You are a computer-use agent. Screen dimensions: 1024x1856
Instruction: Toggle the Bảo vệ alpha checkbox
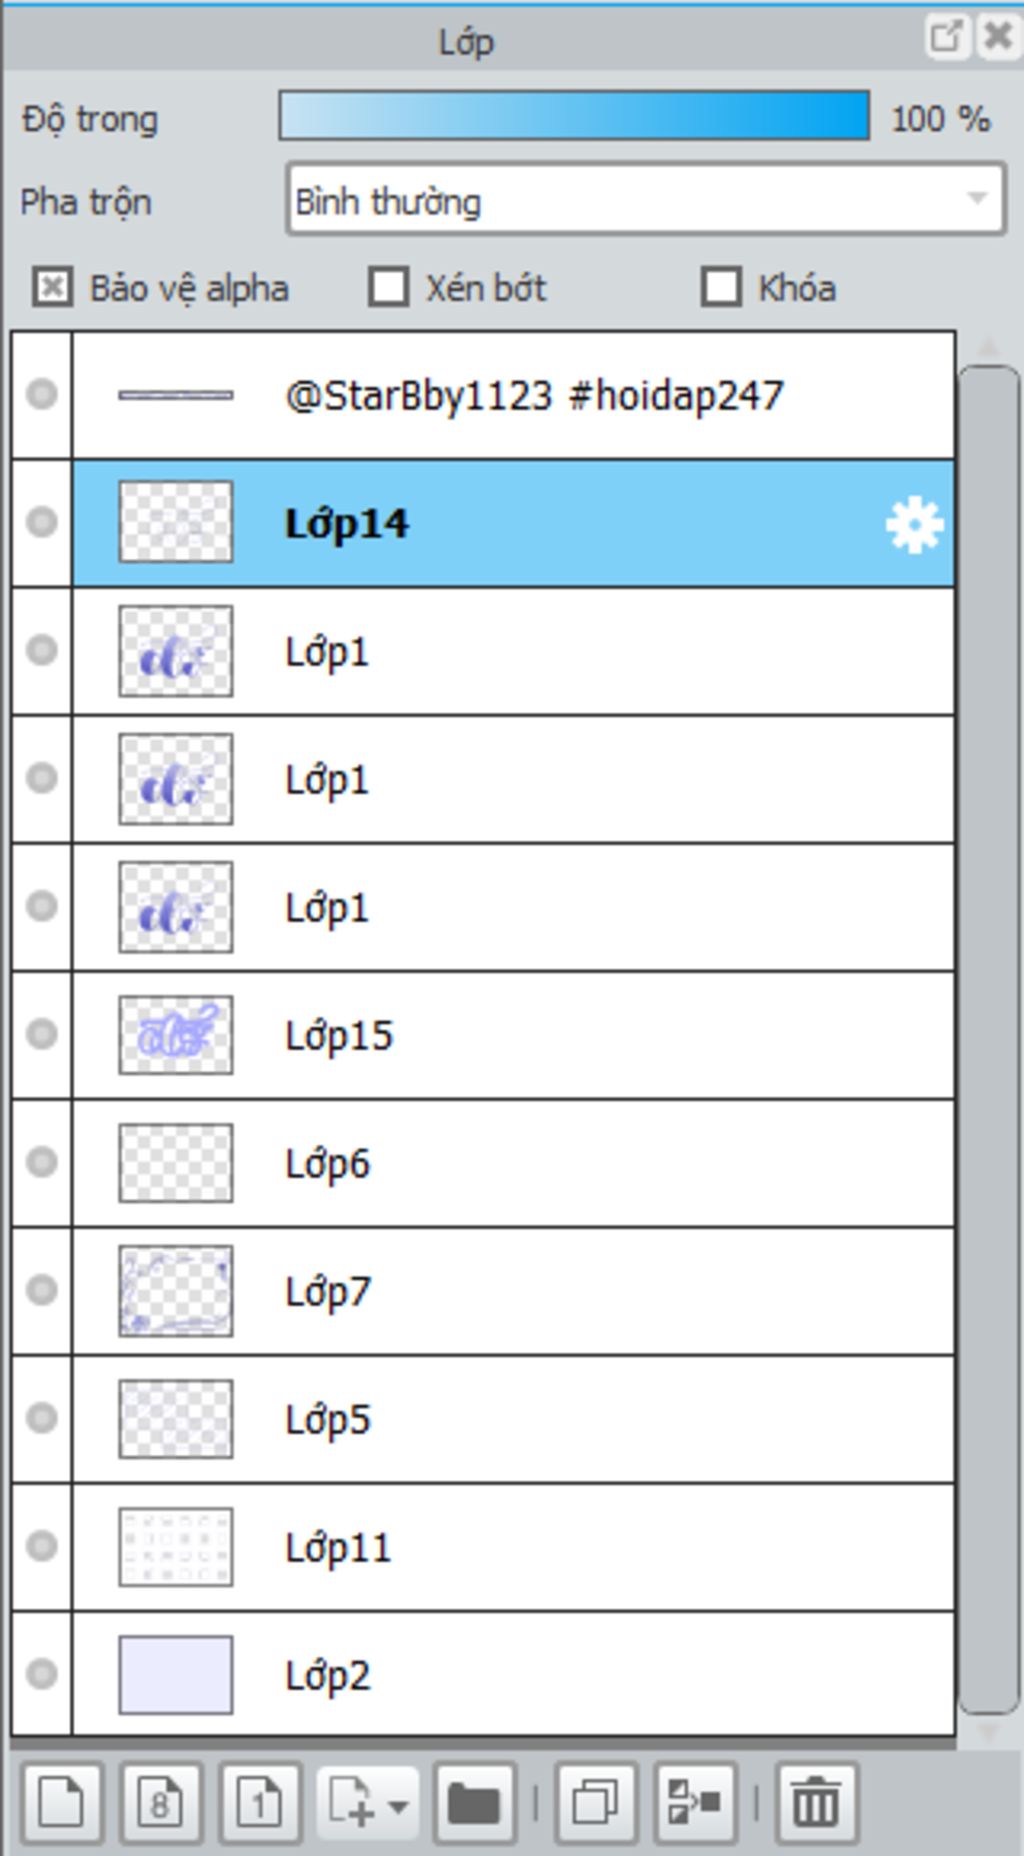pyautogui.click(x=52, y=288)
